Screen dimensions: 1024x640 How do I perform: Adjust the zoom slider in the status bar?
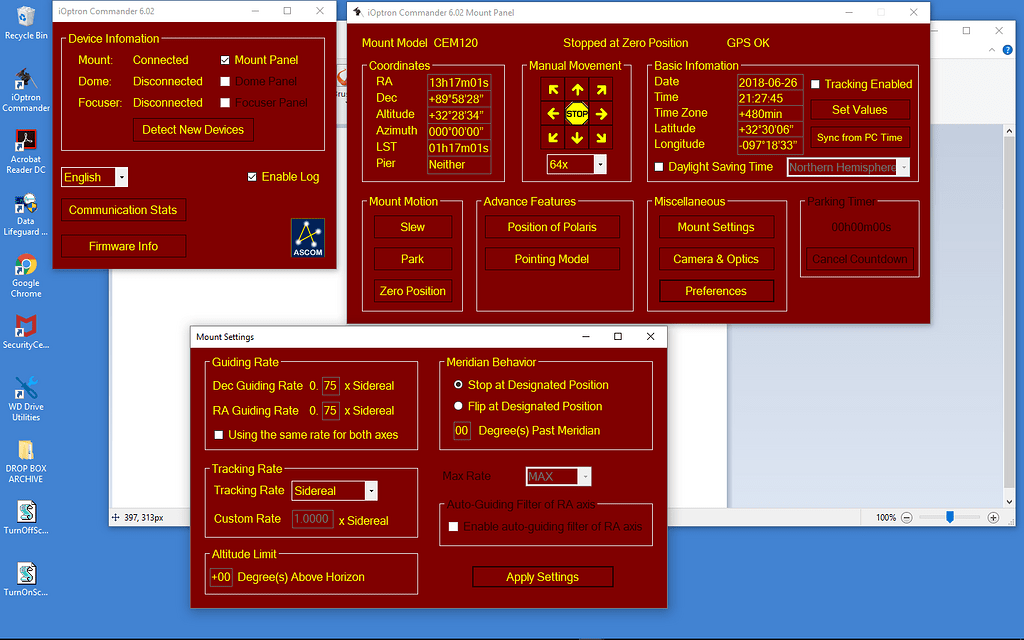(950, 517)
